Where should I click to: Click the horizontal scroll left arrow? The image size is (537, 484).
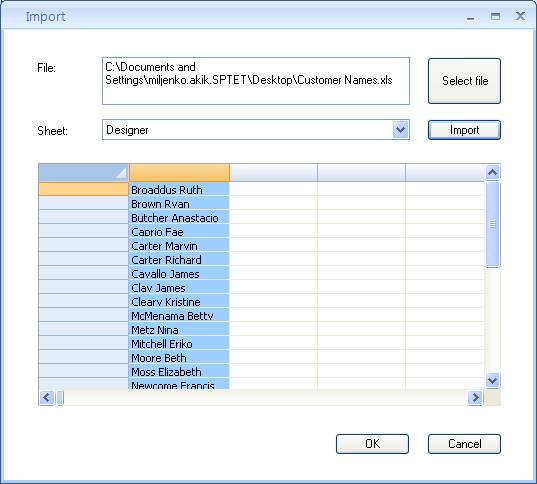pyautogui.click(x=47, y=397)
